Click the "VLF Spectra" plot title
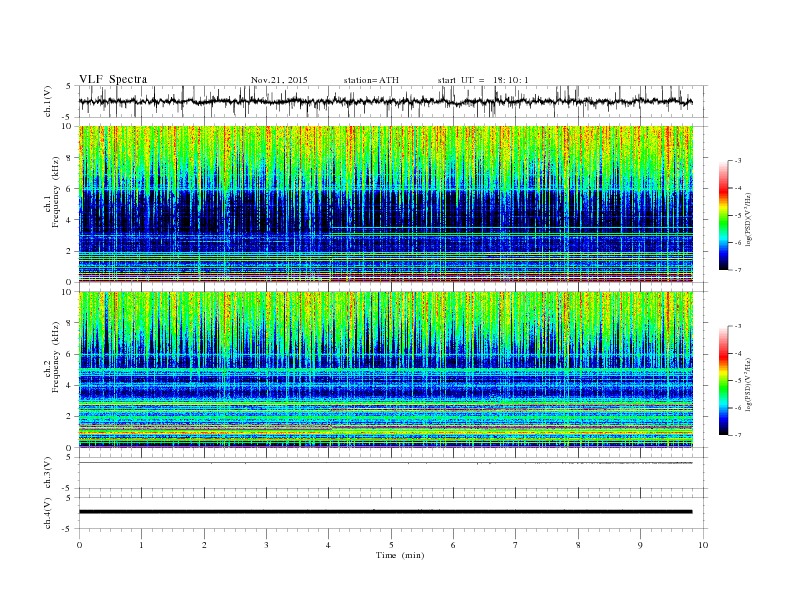The height and width of the screenshot is (612, 792). [x=113, y=79]
